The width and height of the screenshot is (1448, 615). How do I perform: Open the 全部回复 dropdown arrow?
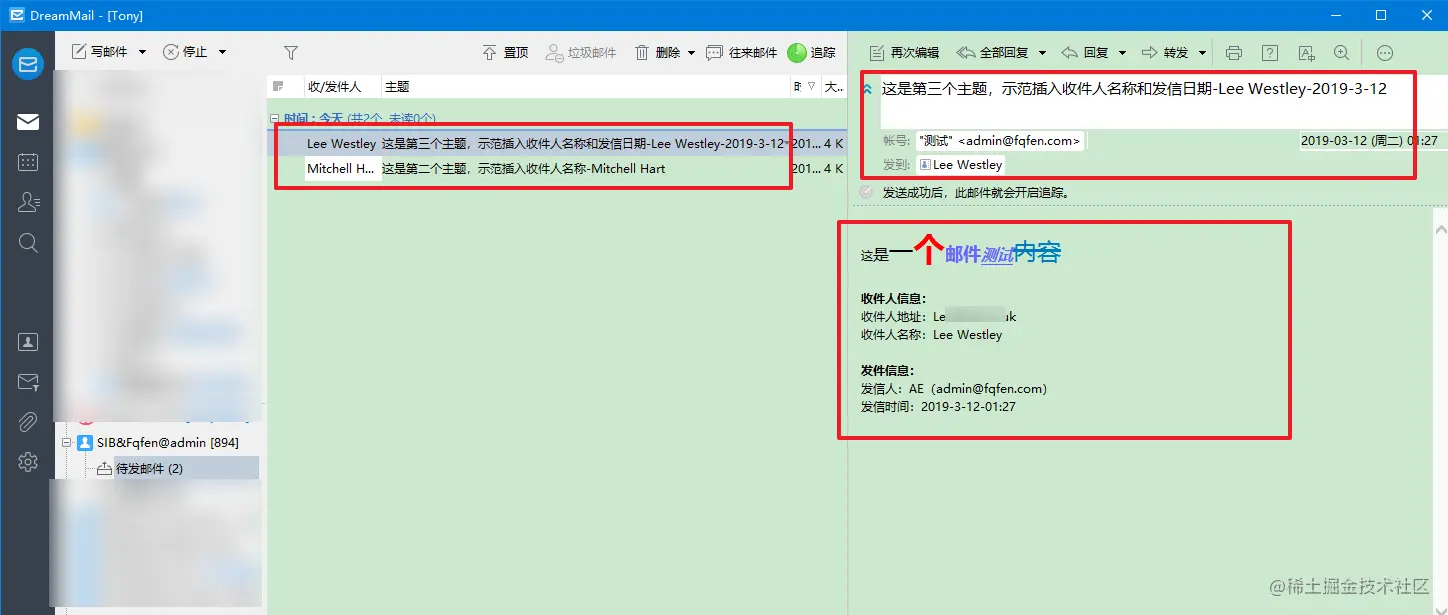pos(1042,52)
